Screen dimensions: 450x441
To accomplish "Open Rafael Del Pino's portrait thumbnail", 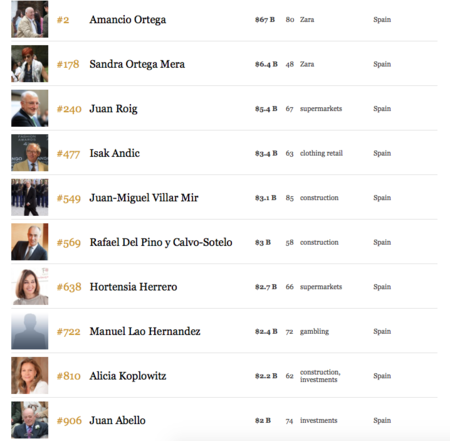I will (30, 242).
